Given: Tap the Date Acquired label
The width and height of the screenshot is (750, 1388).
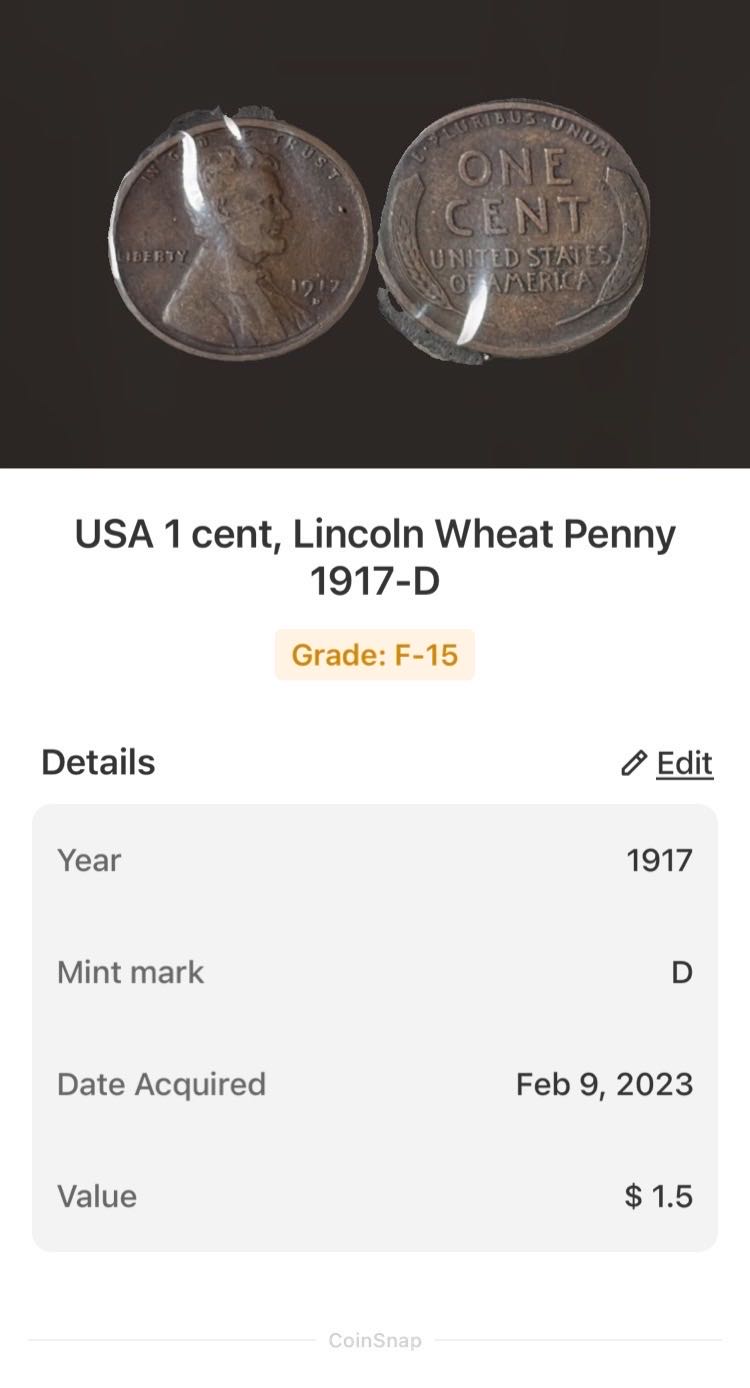Looking at the screenshot, I should (x=161, y=1084).
